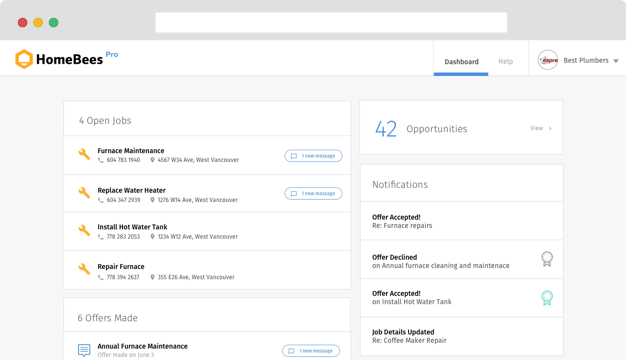Click the red macOS close window button
This screenshot has height=360, width=626.
pos(22,22)
